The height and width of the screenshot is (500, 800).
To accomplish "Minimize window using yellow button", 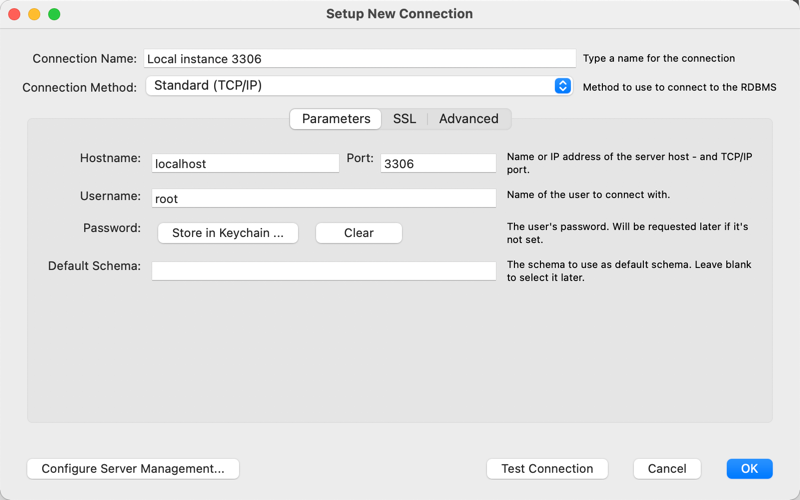I will point(34,14).
